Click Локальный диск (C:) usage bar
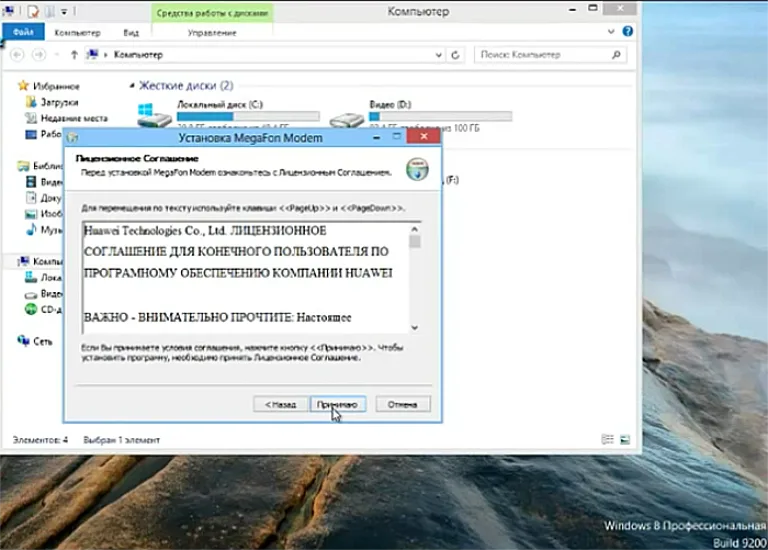 click(x=248, y=117)
